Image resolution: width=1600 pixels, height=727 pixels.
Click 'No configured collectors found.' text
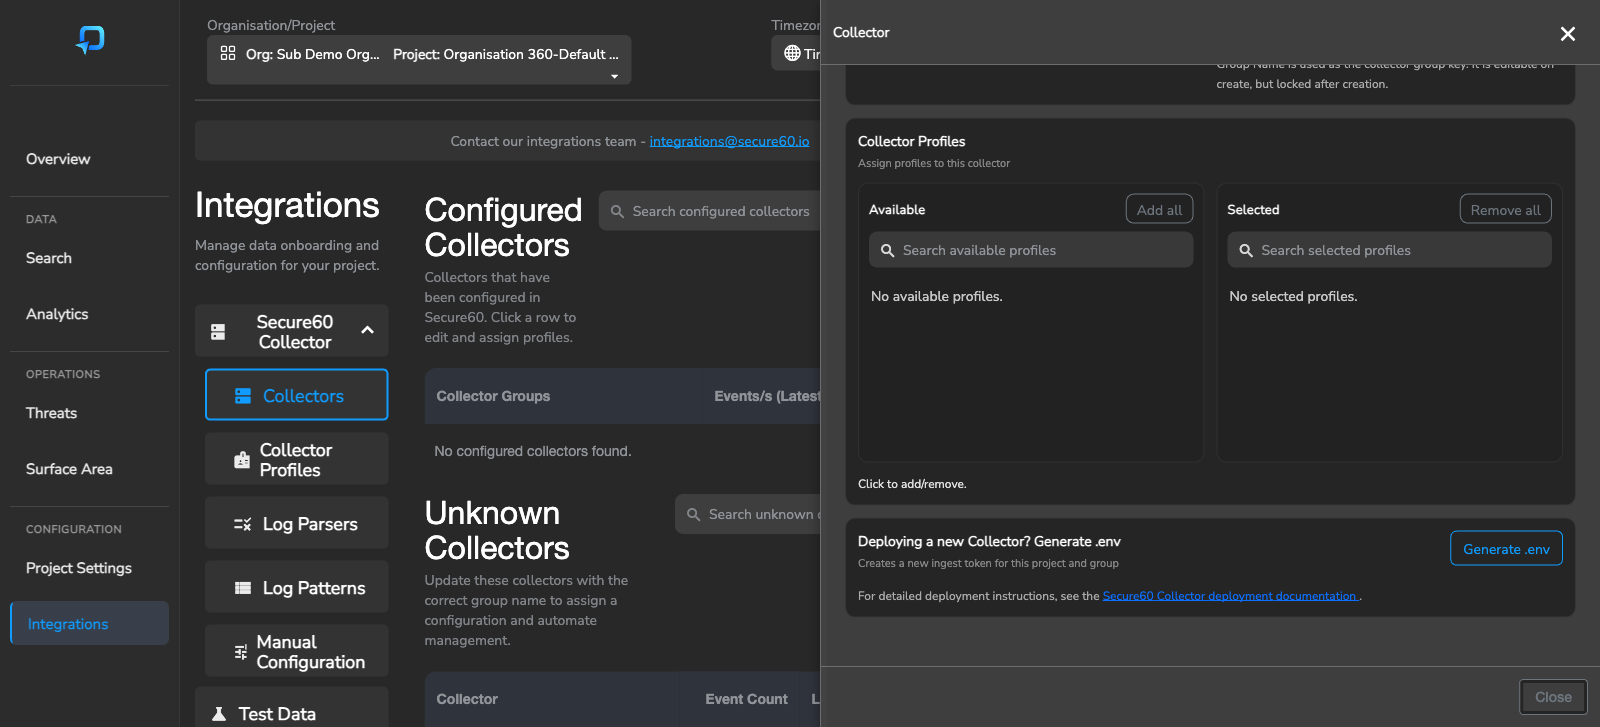[x=533, y=451]
